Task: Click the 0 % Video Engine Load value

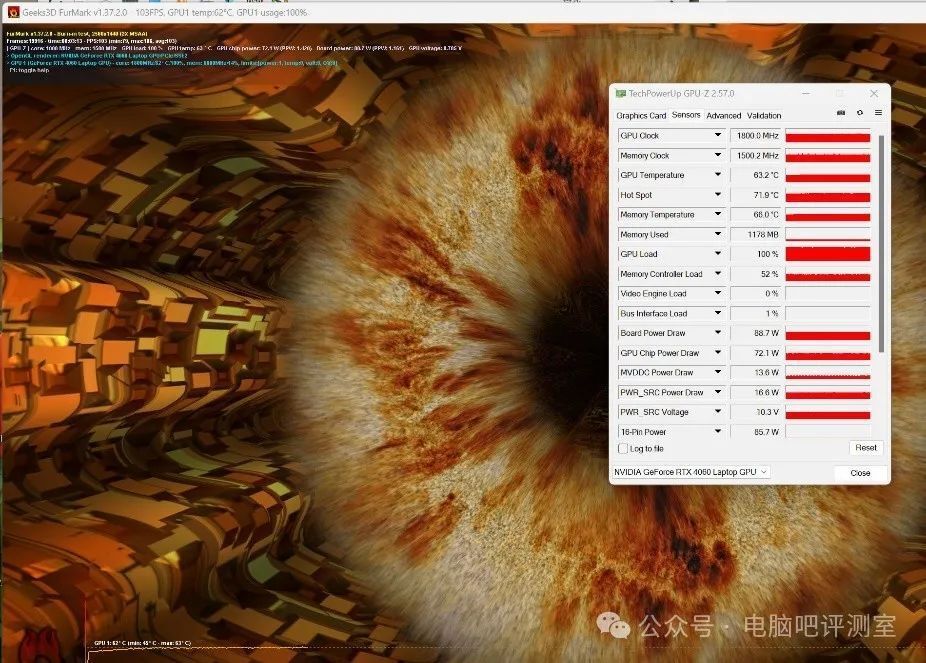Action: coord(755,294)
